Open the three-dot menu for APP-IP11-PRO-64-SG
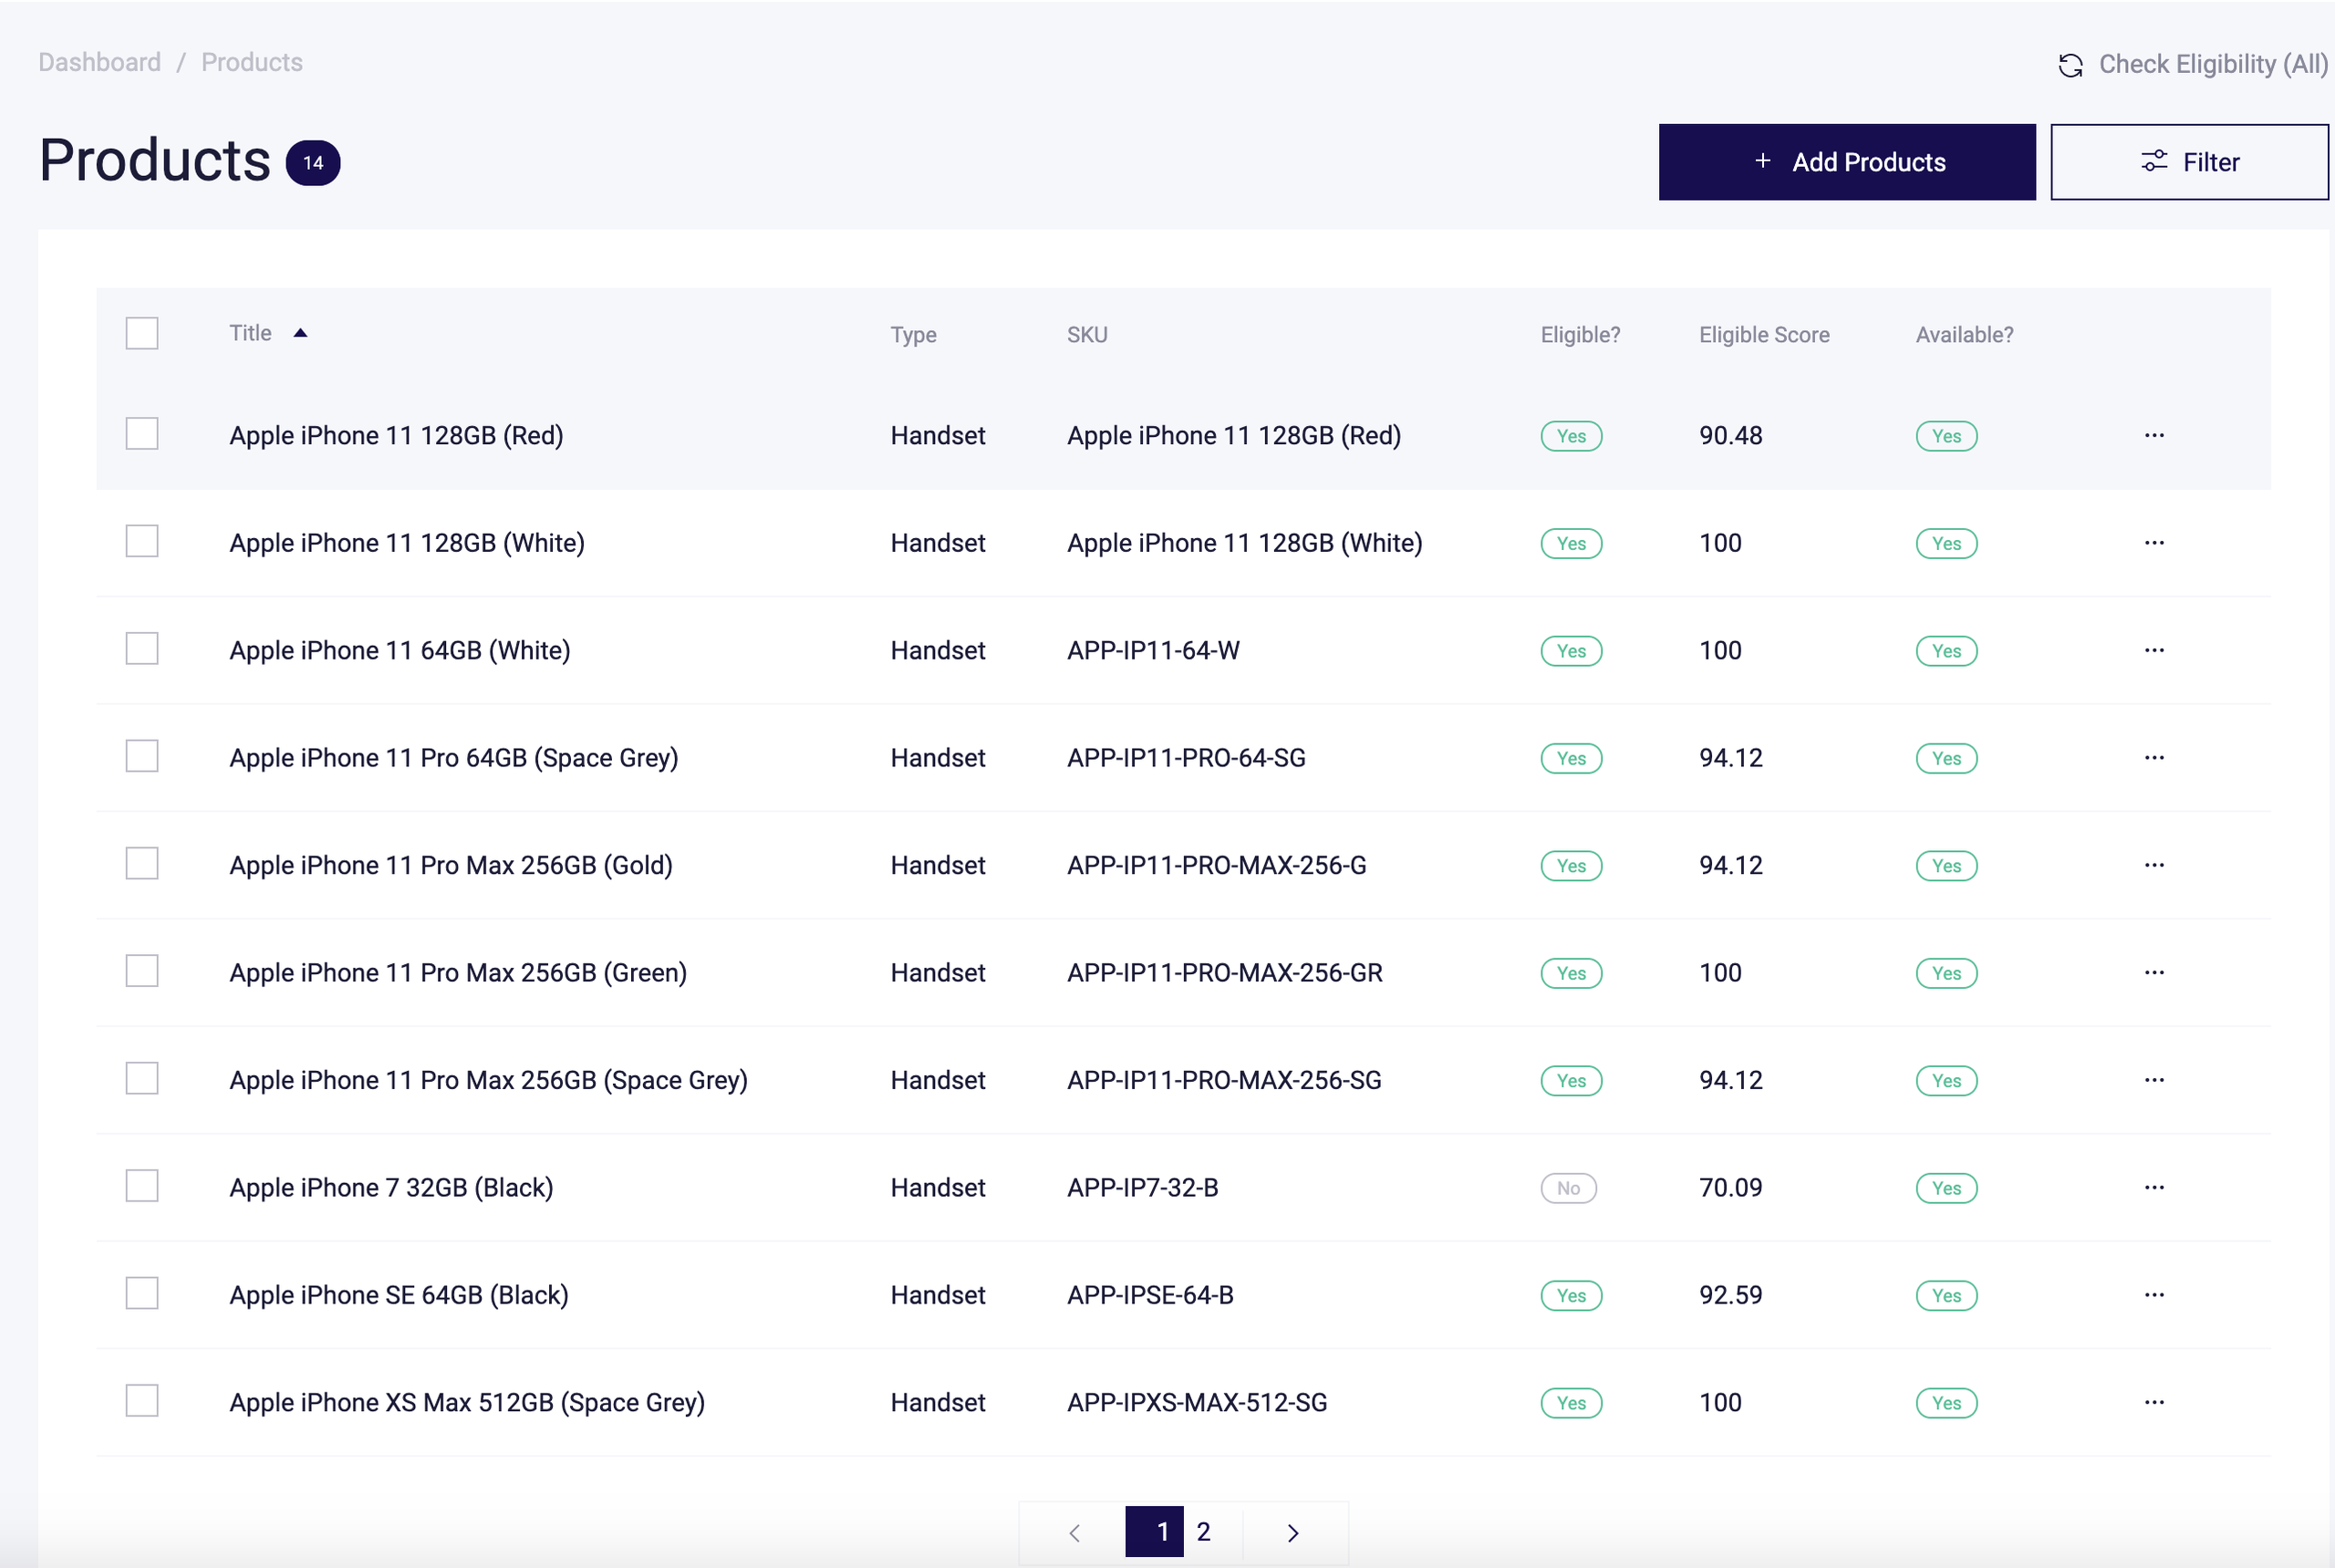 [x=2154, y=758]
